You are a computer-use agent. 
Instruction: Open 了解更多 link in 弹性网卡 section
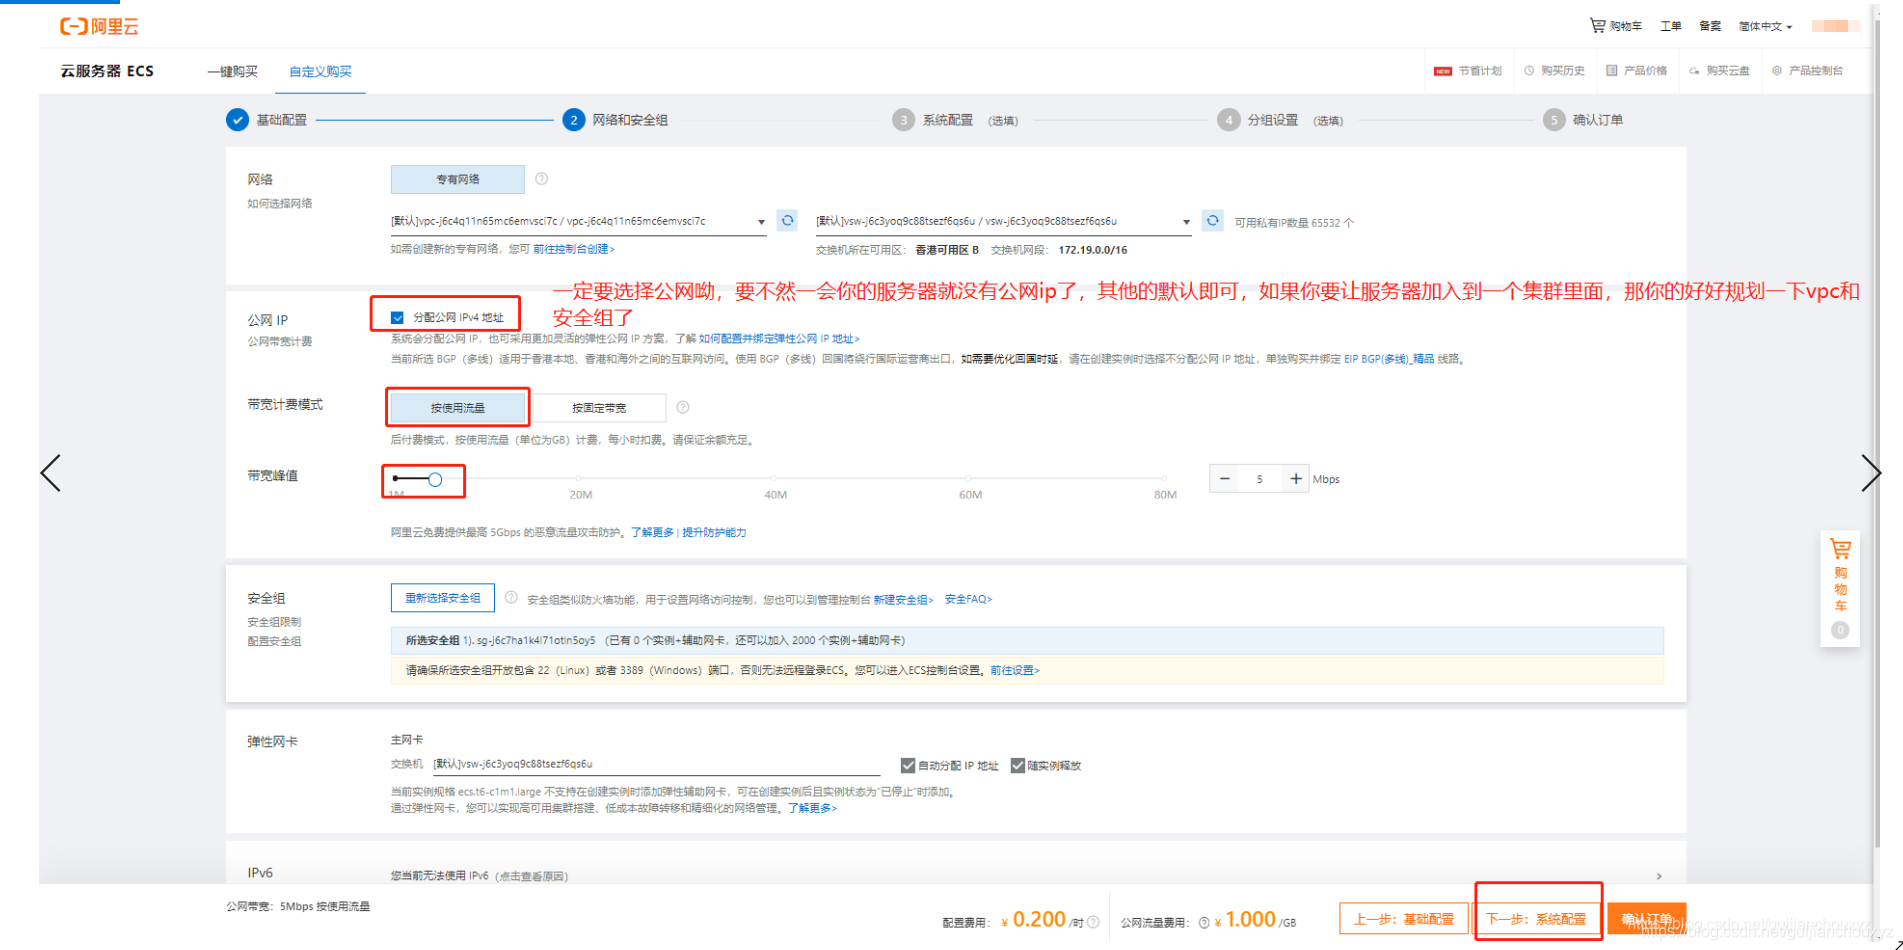pos(812,808)
